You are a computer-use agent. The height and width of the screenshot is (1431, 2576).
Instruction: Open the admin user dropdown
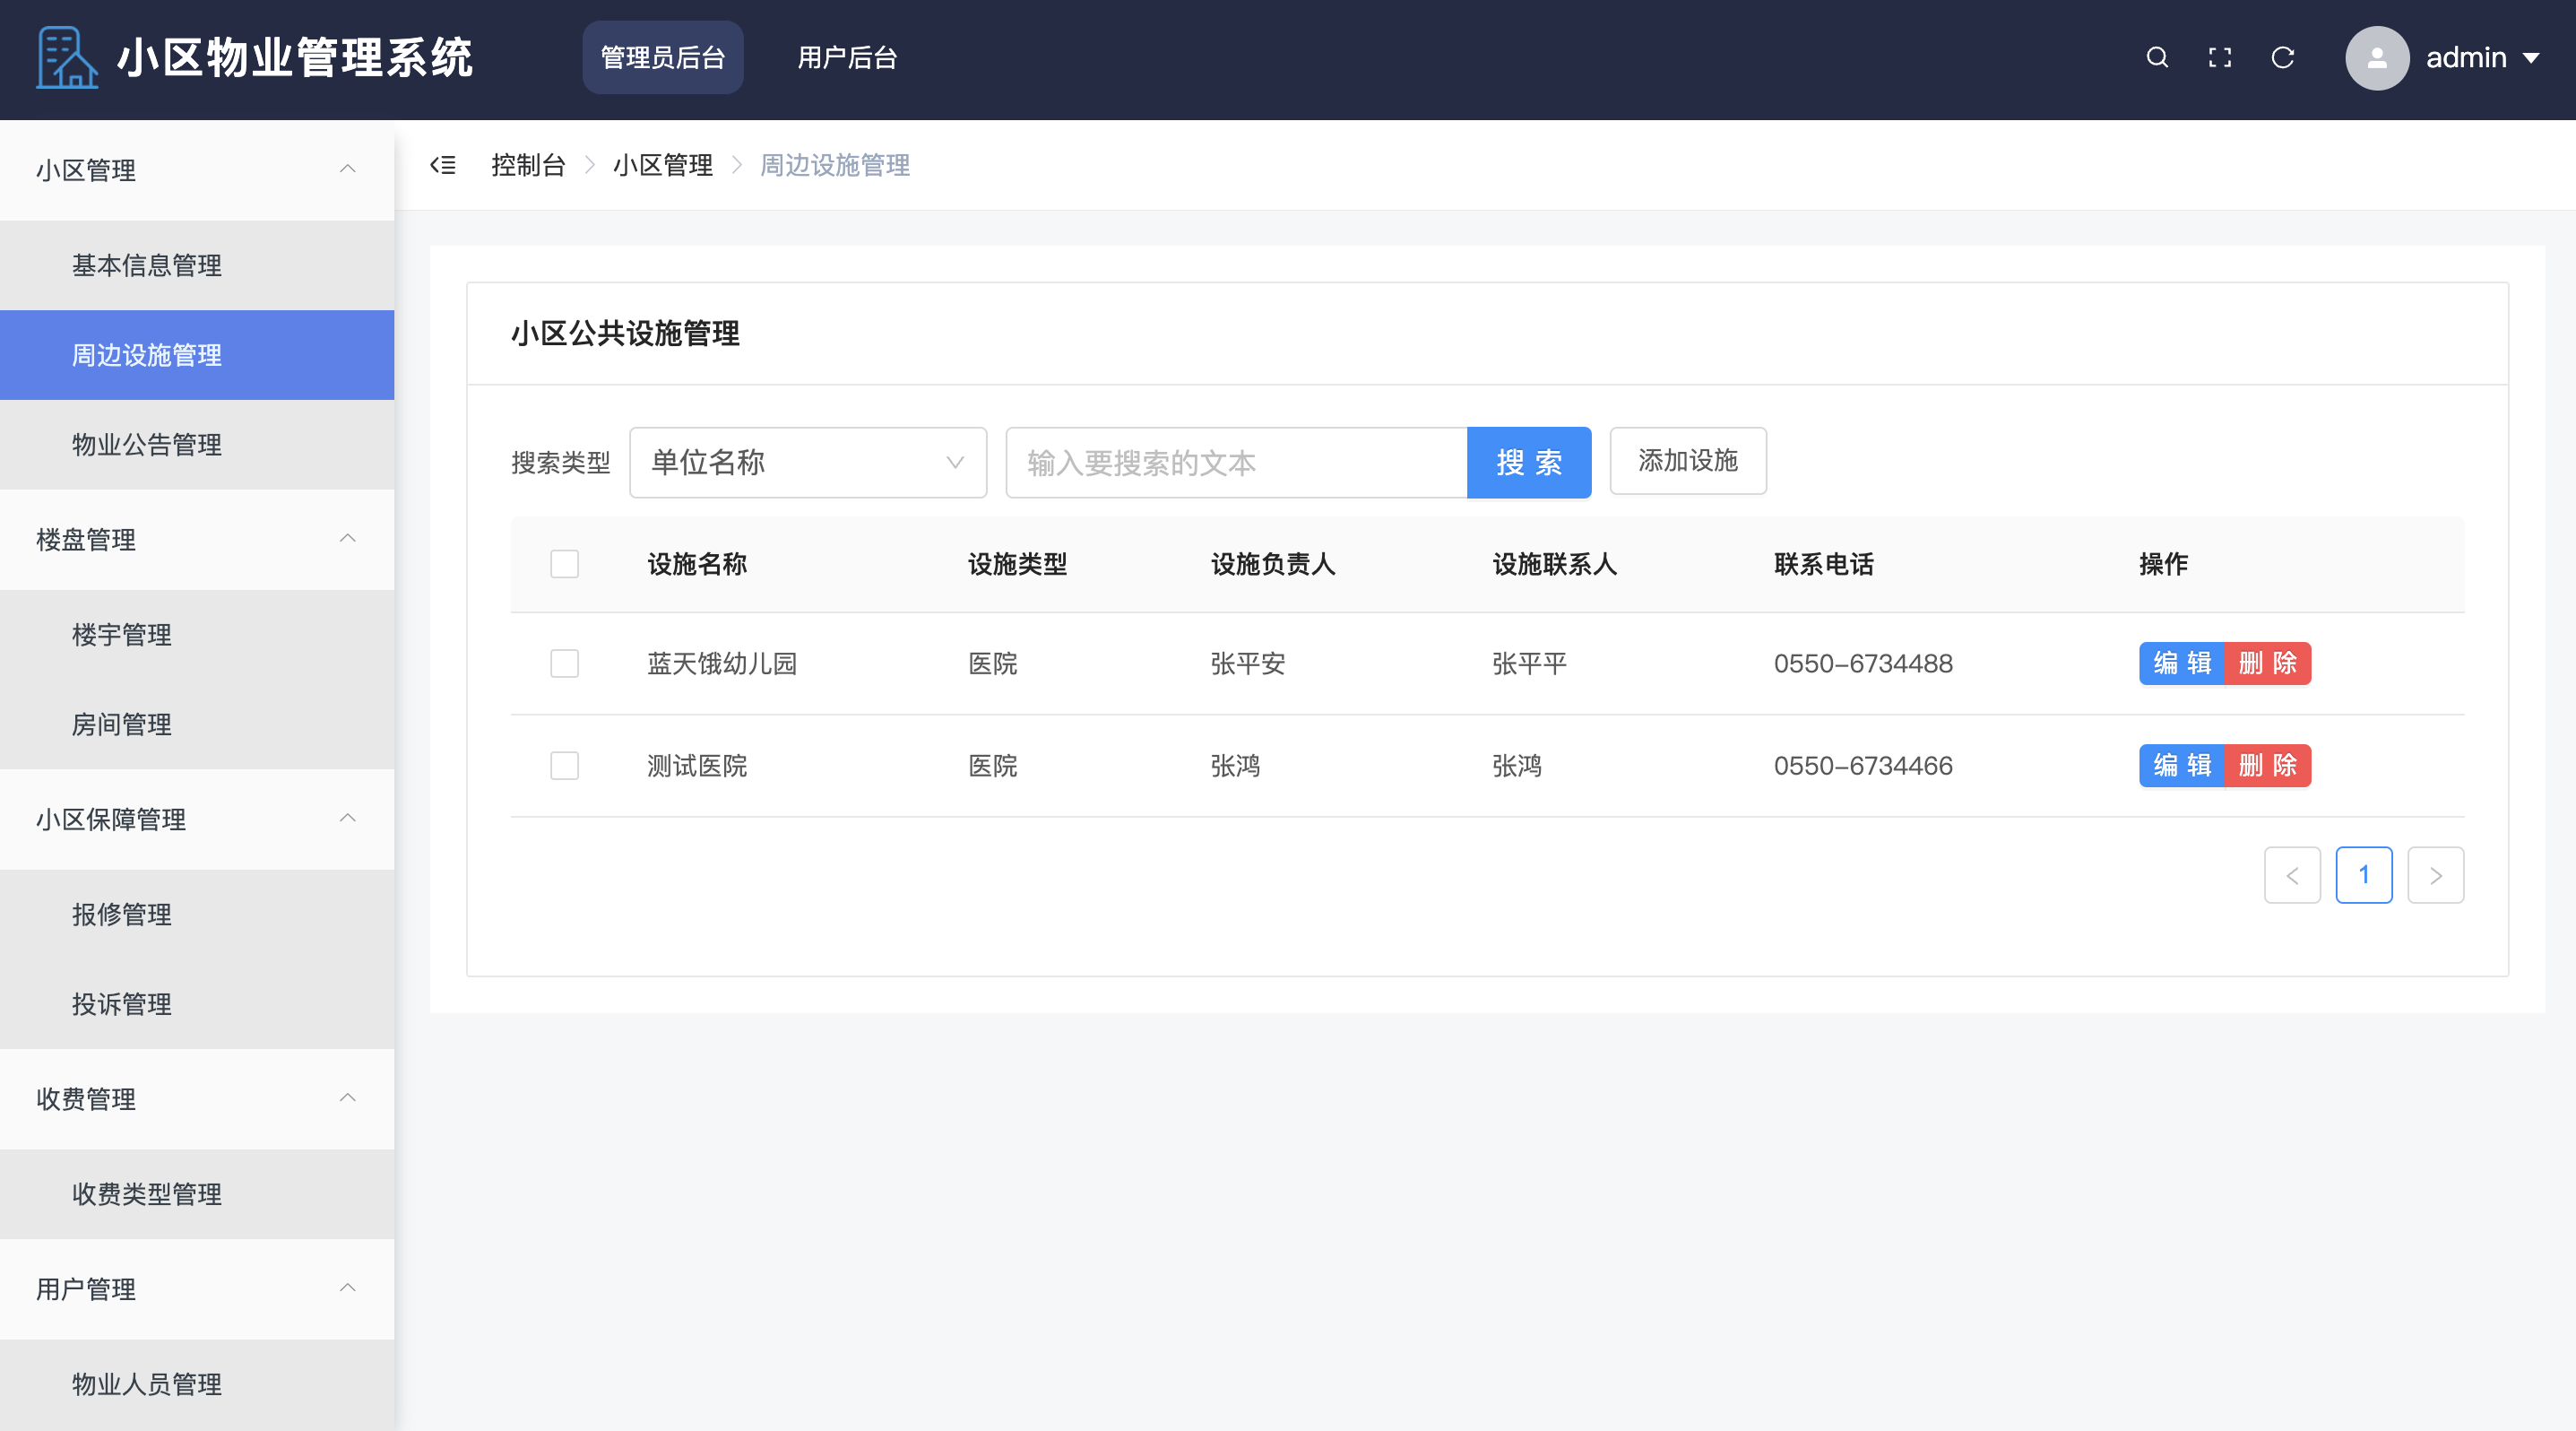pyautogui.click(x=2483, y=58)
